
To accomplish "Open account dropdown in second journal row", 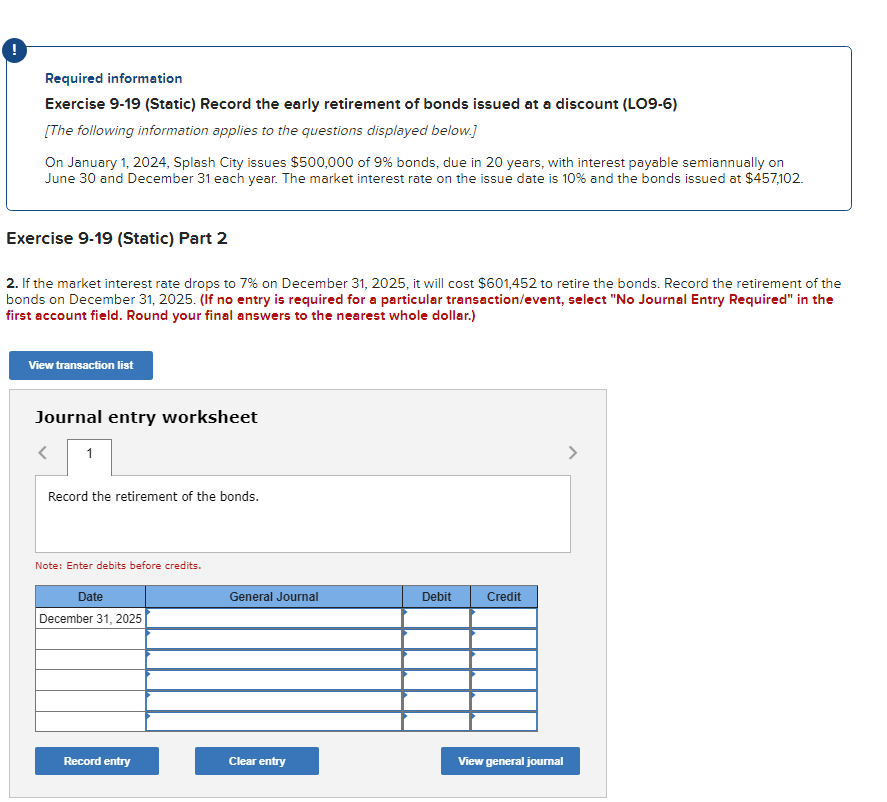I will coord(274,639).
